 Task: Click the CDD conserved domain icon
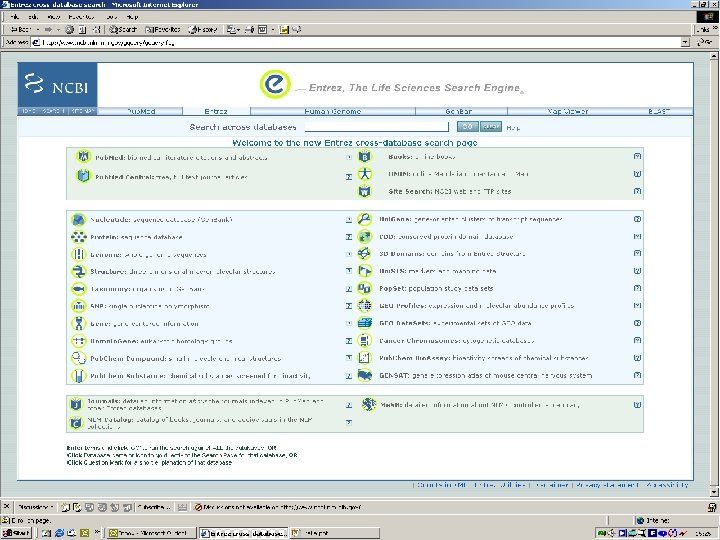point(365,236)
